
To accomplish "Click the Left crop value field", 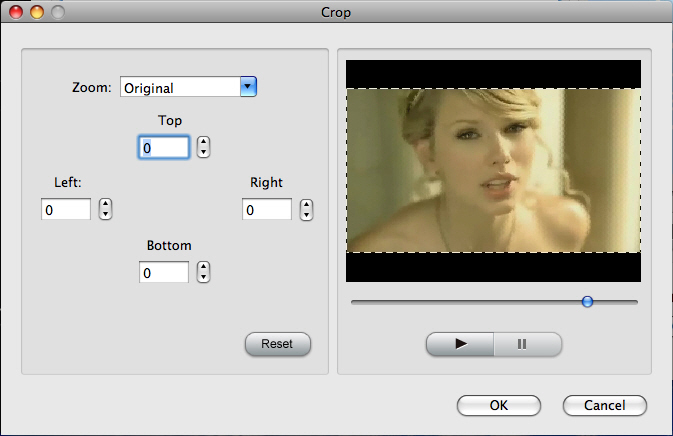I will (x=66, y=209).
